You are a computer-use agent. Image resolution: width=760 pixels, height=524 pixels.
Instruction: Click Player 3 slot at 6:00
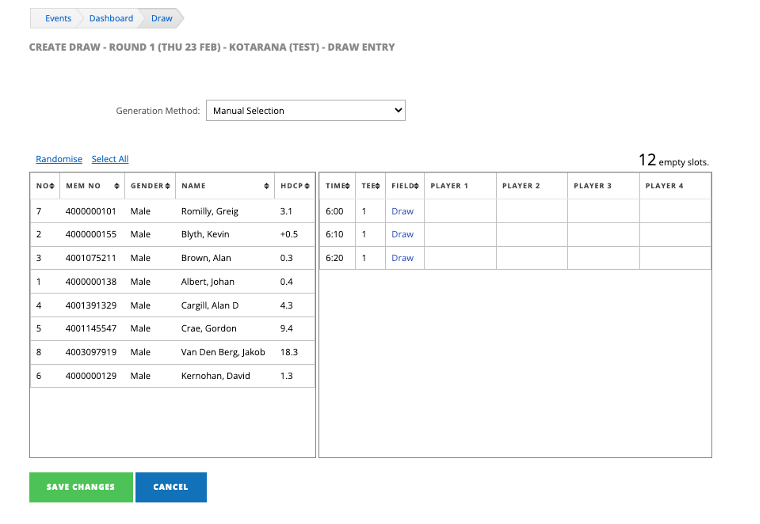point(603,211)
